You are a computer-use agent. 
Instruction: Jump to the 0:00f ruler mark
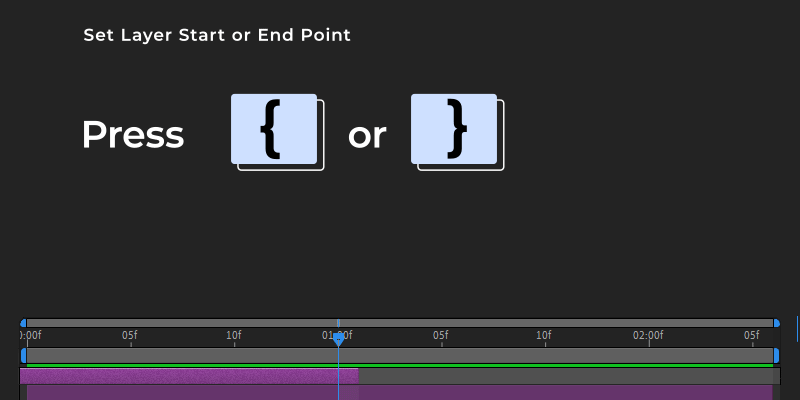(x=30, y=335)
